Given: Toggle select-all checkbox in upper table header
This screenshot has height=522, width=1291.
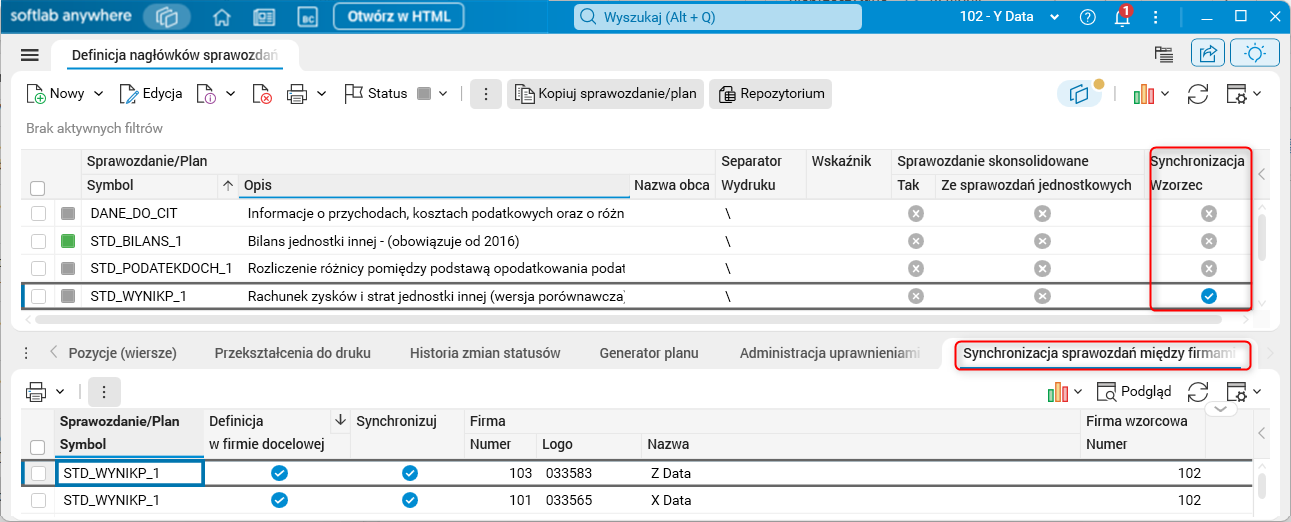Looking at the screenshot, I should click(38, 188).
